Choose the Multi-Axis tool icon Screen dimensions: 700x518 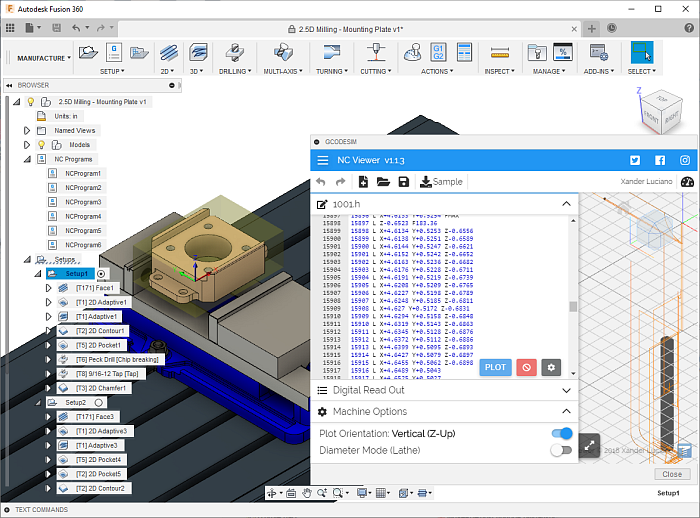(x=283, y=53)
